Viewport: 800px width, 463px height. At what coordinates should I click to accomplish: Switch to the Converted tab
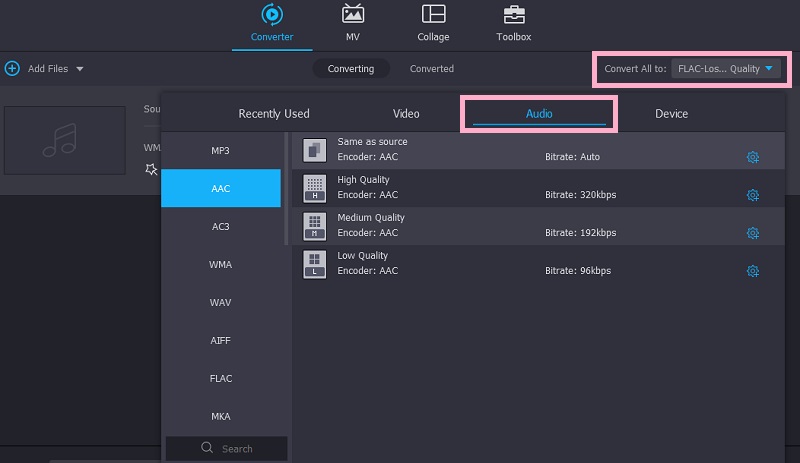point(431,69)
